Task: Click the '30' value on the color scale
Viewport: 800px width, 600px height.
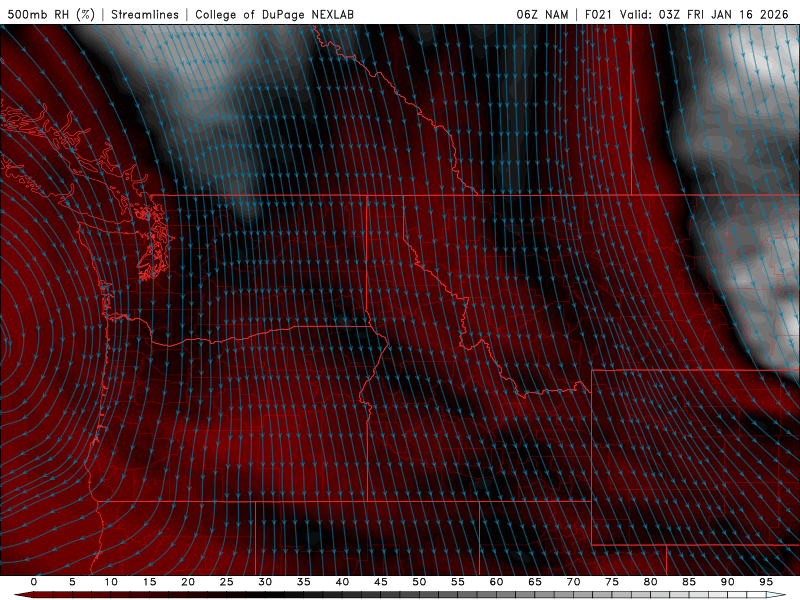Action: coord(265,582)
